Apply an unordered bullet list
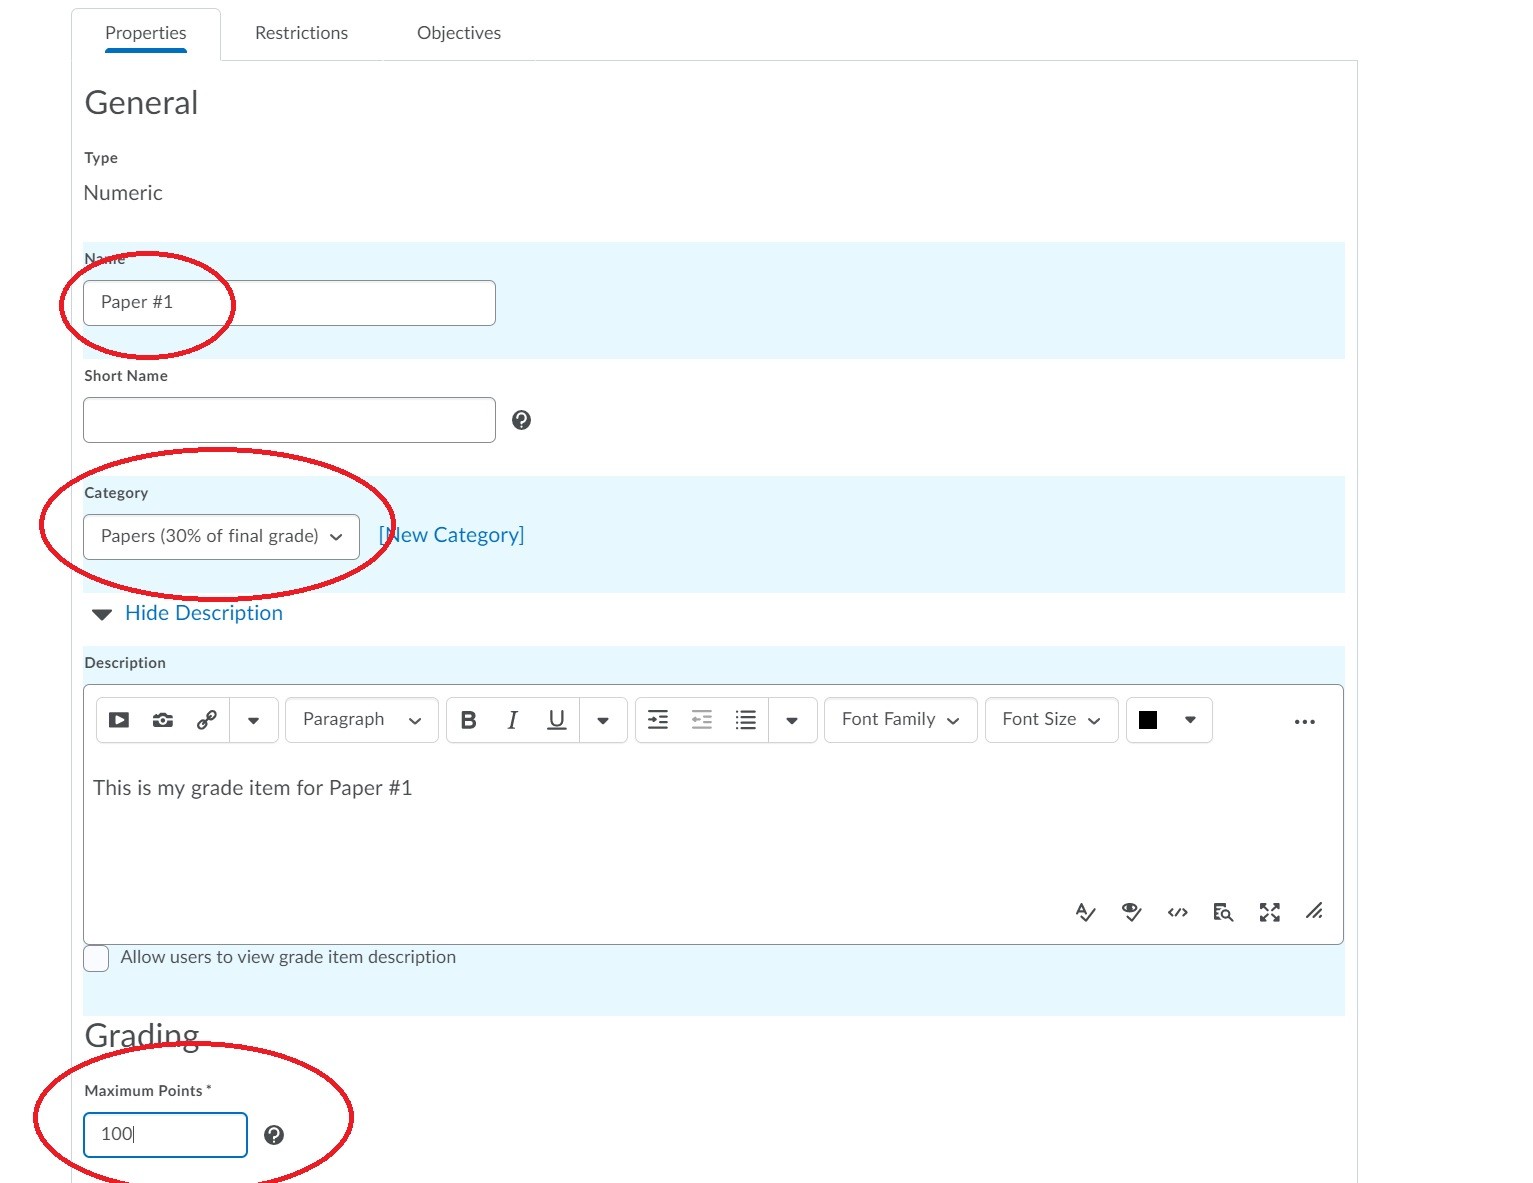1533x1183 pixels. pyautogui.click(x=746, y=720)
